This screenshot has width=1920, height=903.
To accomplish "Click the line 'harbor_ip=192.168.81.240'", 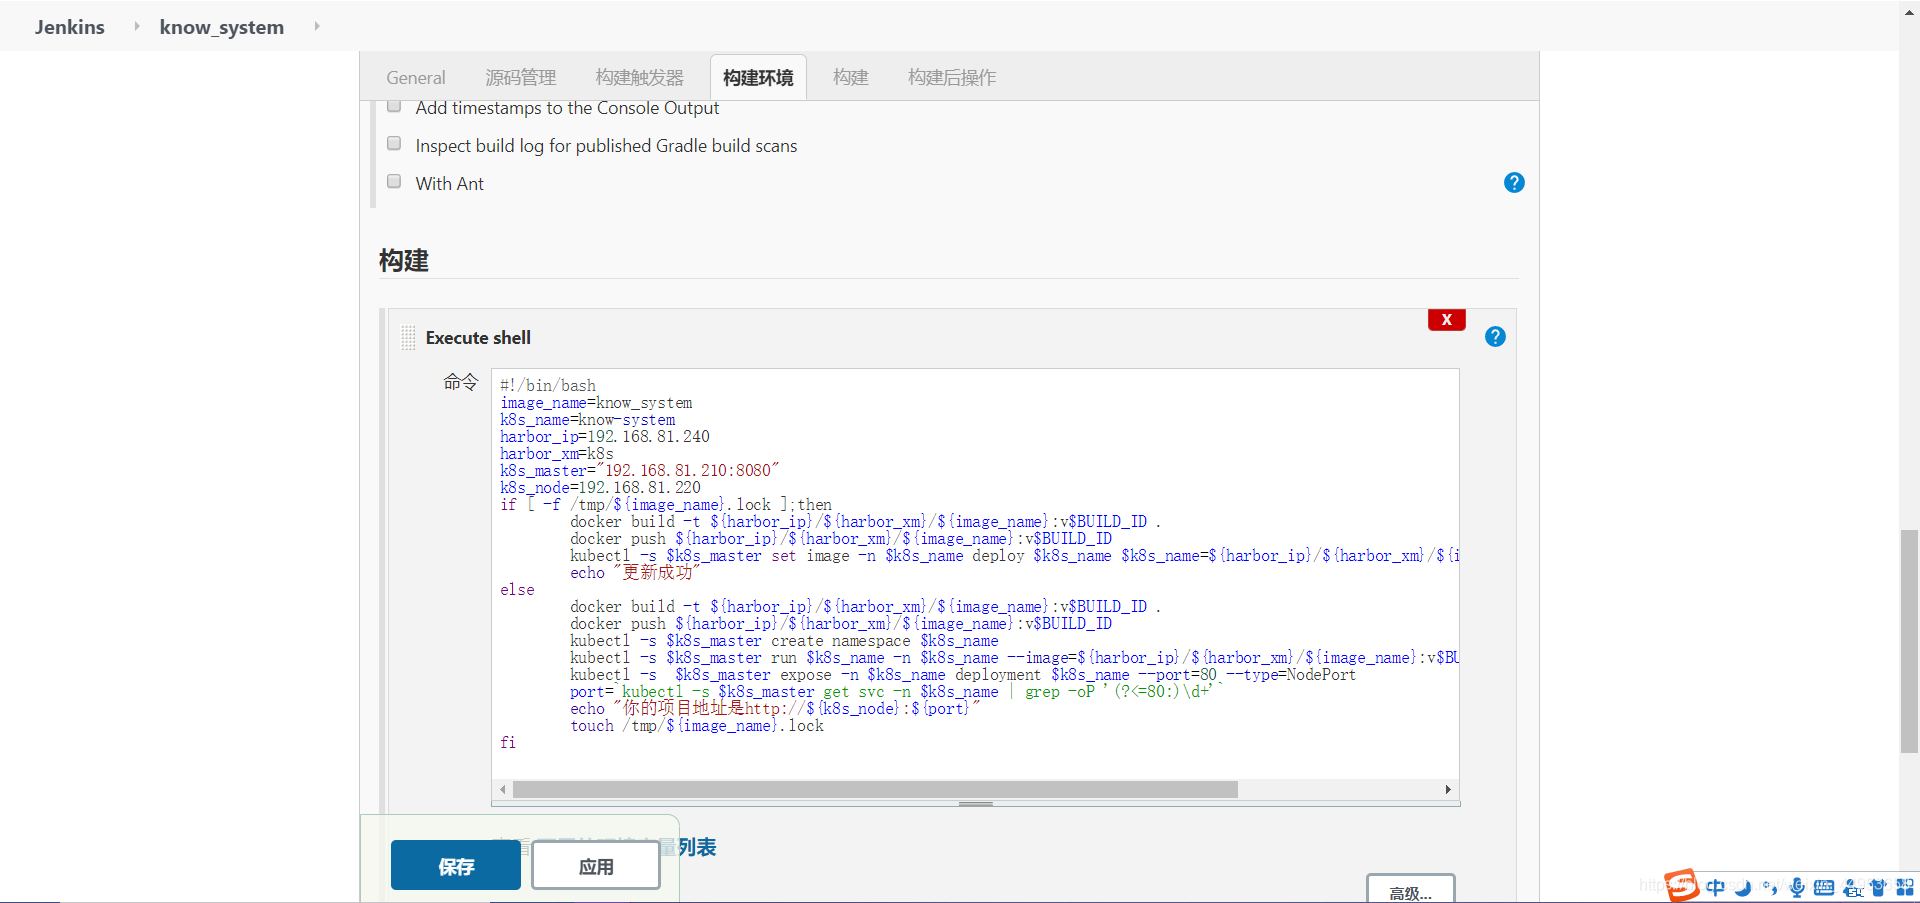I will point(605,437).
